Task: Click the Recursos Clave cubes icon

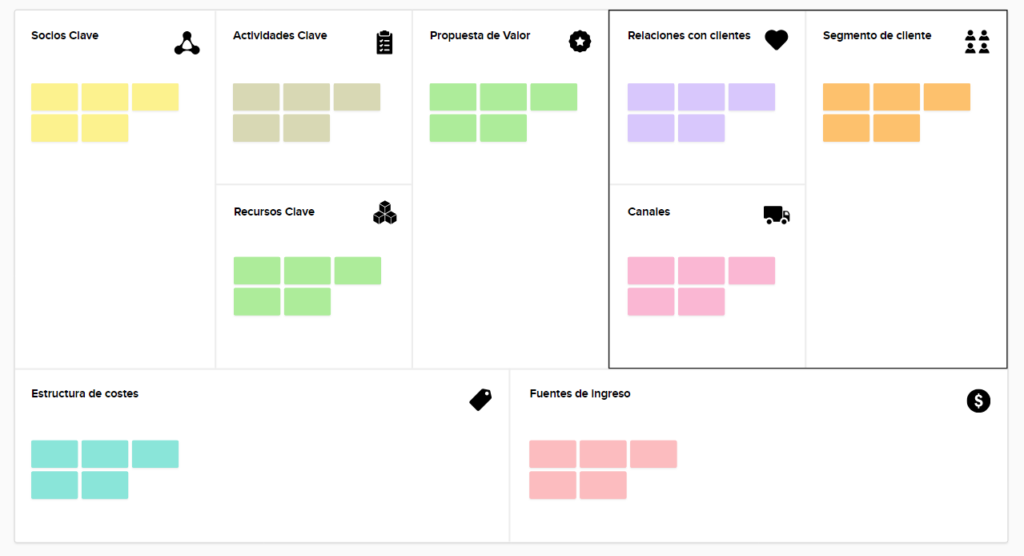Action: (385, 213)
